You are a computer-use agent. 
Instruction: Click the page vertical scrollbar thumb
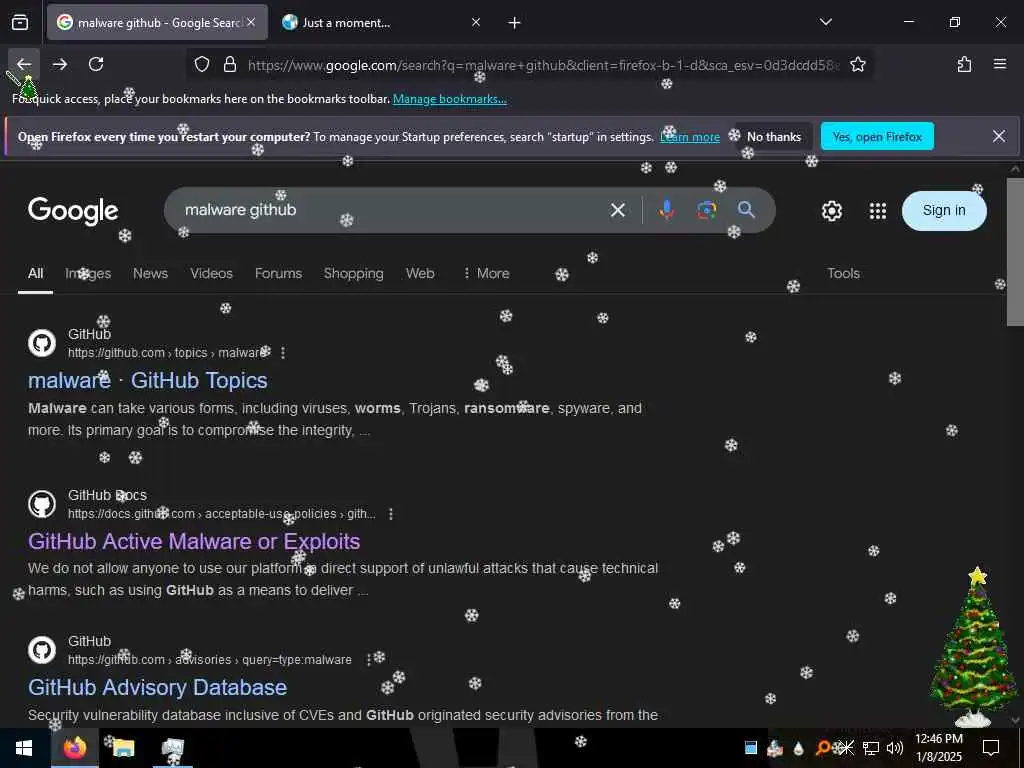point(1015,251)
